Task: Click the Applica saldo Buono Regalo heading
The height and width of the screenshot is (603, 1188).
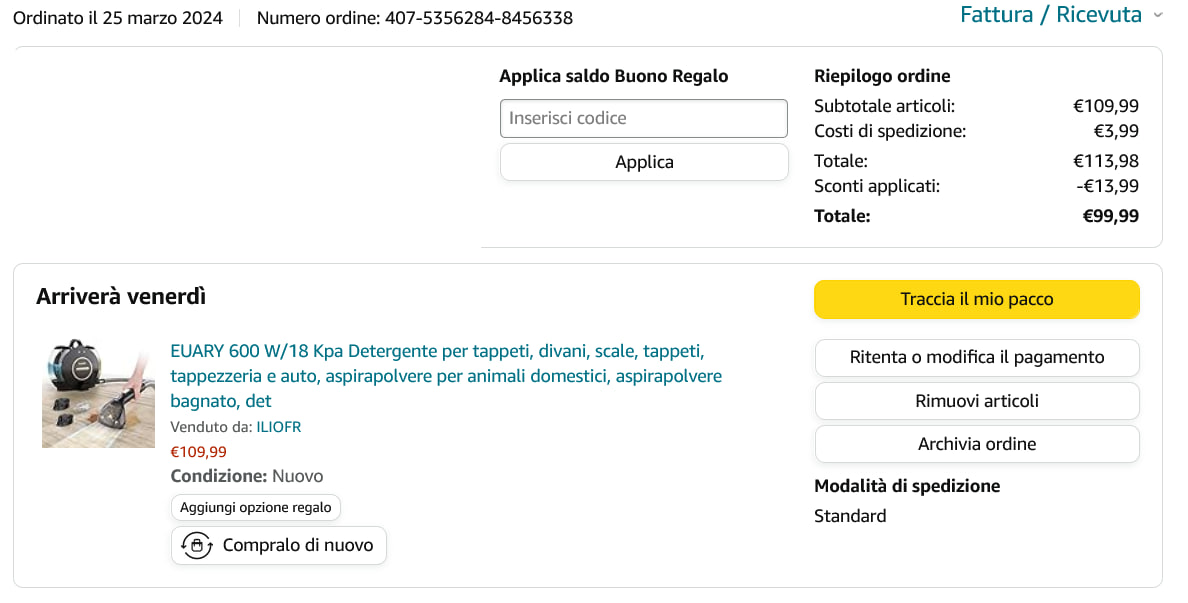Action: tap(613, 76)
